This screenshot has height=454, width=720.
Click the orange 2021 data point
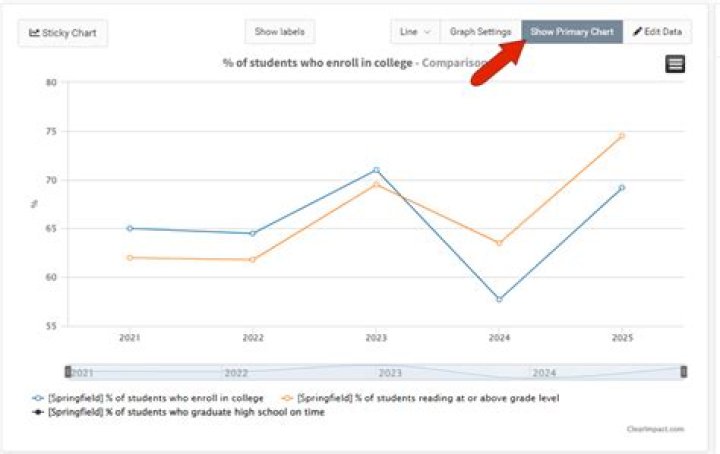pyautogui.click(x=130, y=258)
